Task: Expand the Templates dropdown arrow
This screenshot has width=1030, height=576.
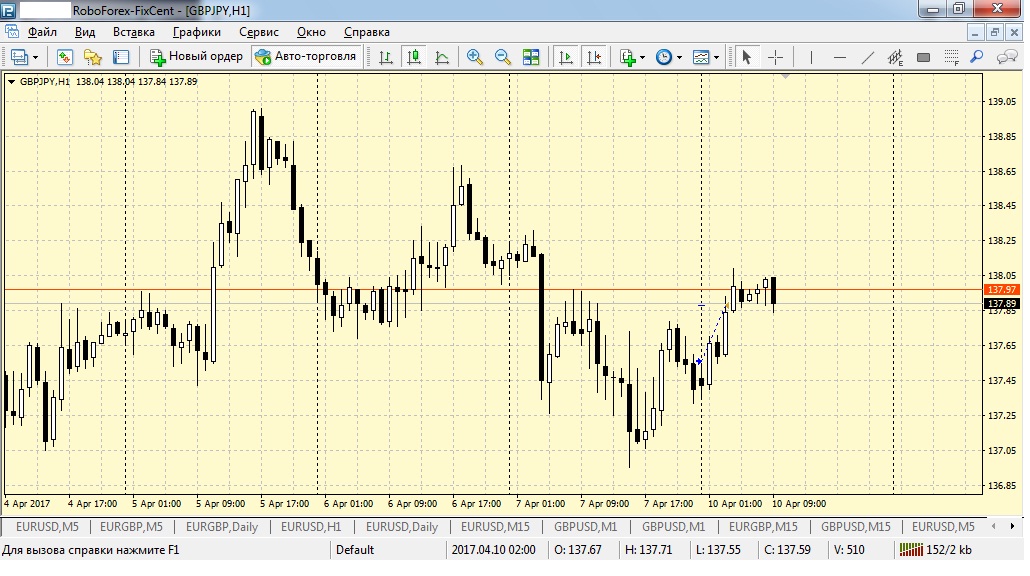Action: tap(716, 58)
